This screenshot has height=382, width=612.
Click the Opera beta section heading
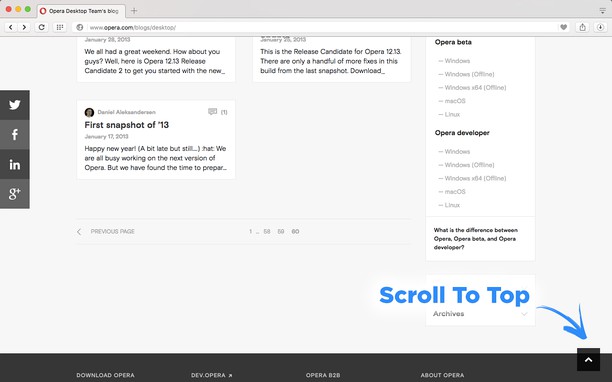[453, 42]
